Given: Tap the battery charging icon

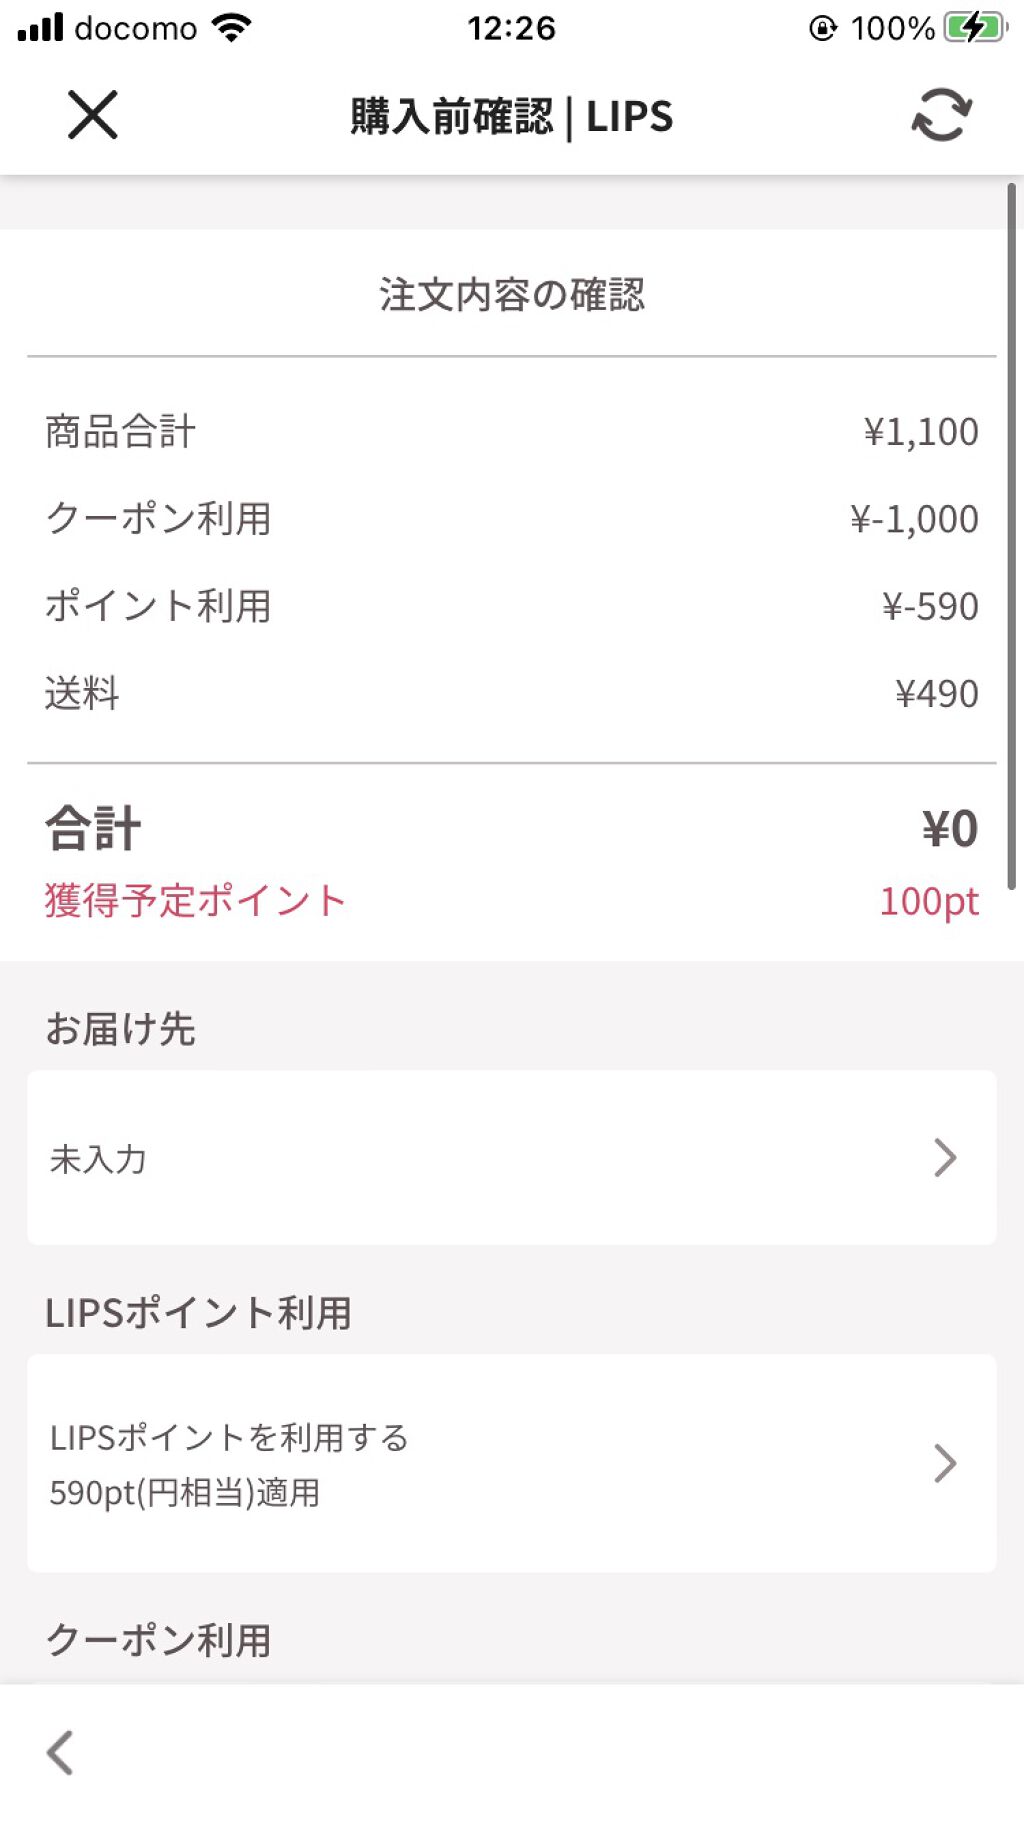Looking at the screenshot, I should [974, 27].
